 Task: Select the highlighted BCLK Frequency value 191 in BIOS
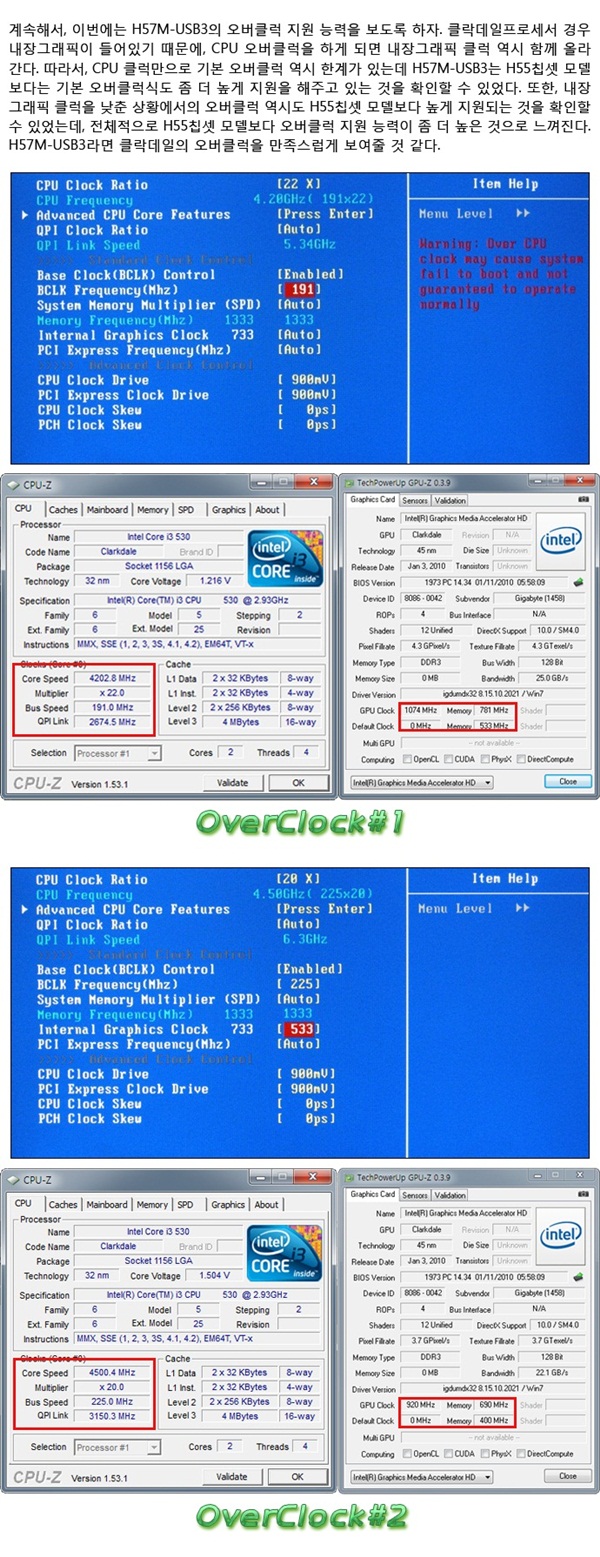[x=300, y=290]
